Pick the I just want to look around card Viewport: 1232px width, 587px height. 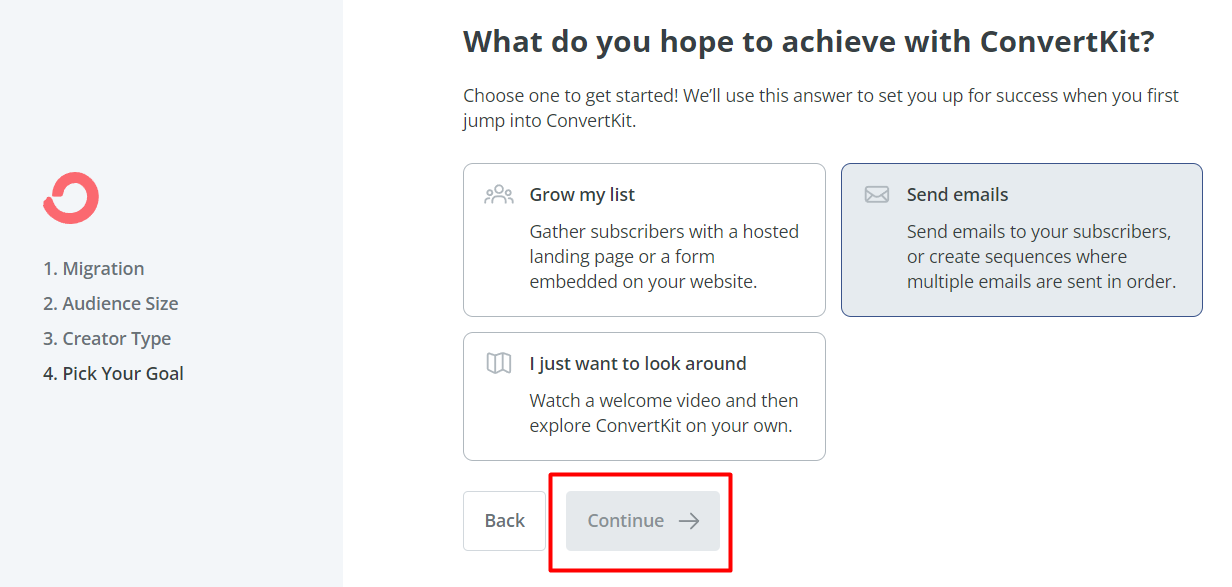point(644,396)
